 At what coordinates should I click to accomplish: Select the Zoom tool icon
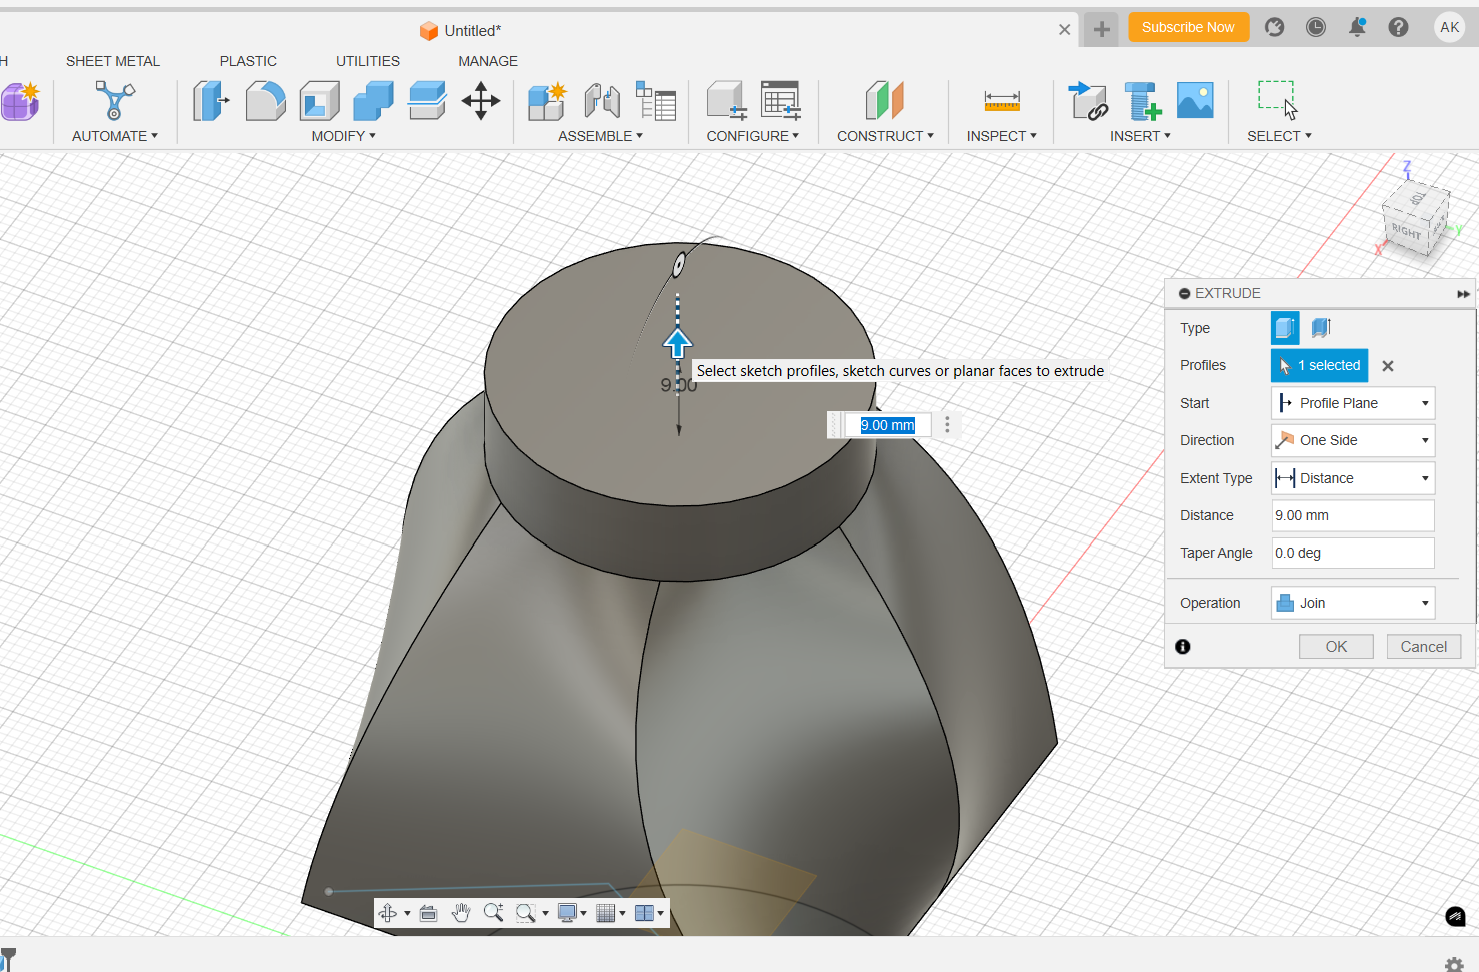tap(493, 913)
